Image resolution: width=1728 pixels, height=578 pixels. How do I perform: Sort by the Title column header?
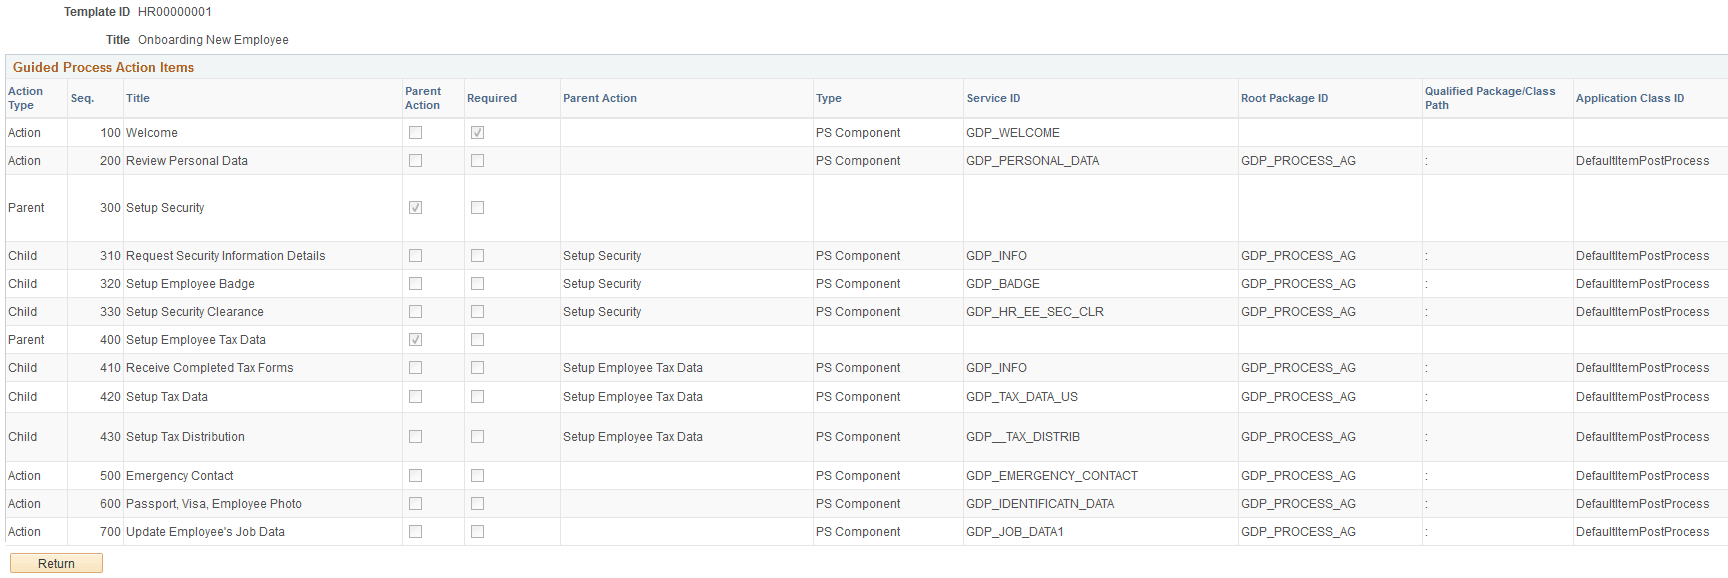click(x=138, y=99)
